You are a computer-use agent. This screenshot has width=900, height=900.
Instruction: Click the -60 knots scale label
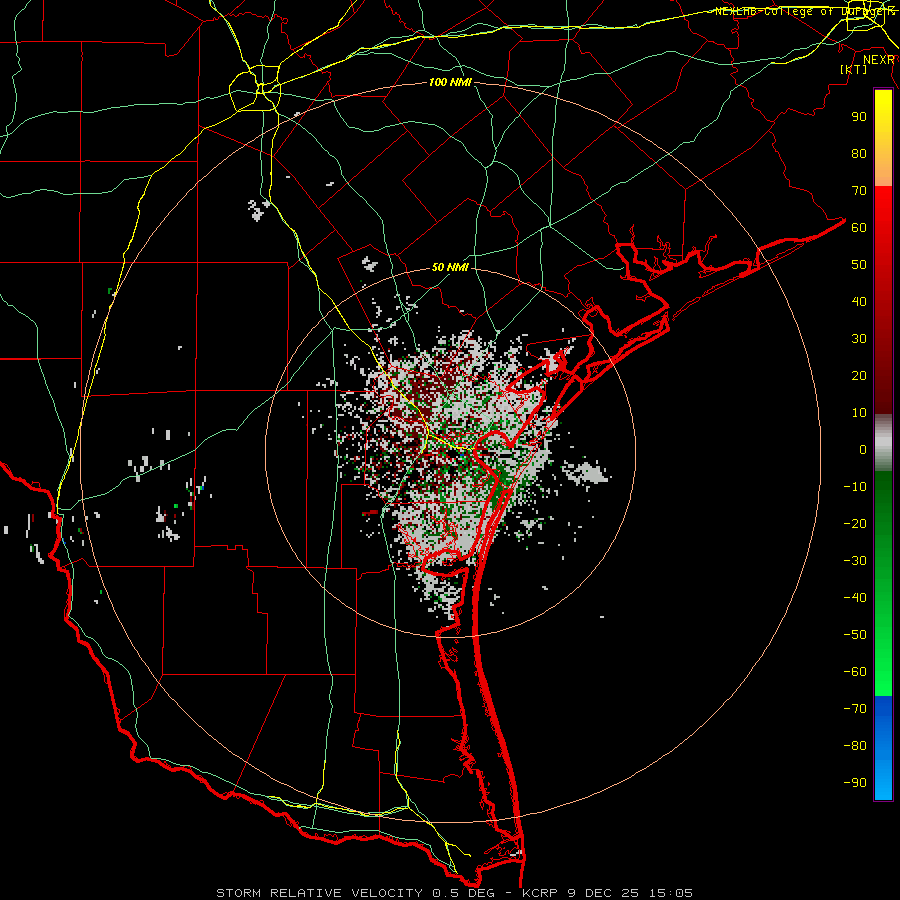pyautogui.click(x=855, y=672)
